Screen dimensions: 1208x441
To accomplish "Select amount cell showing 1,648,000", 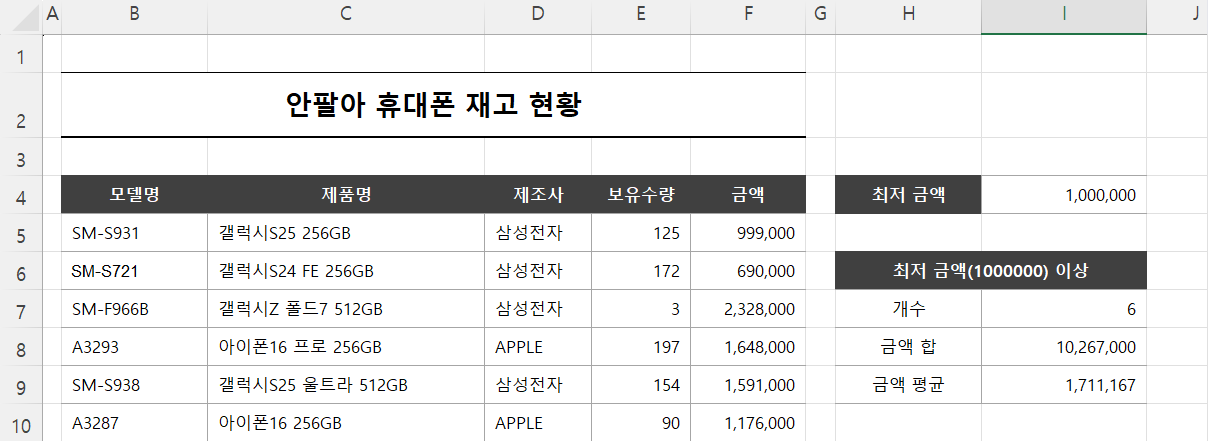I will click(x=748, y=347).
